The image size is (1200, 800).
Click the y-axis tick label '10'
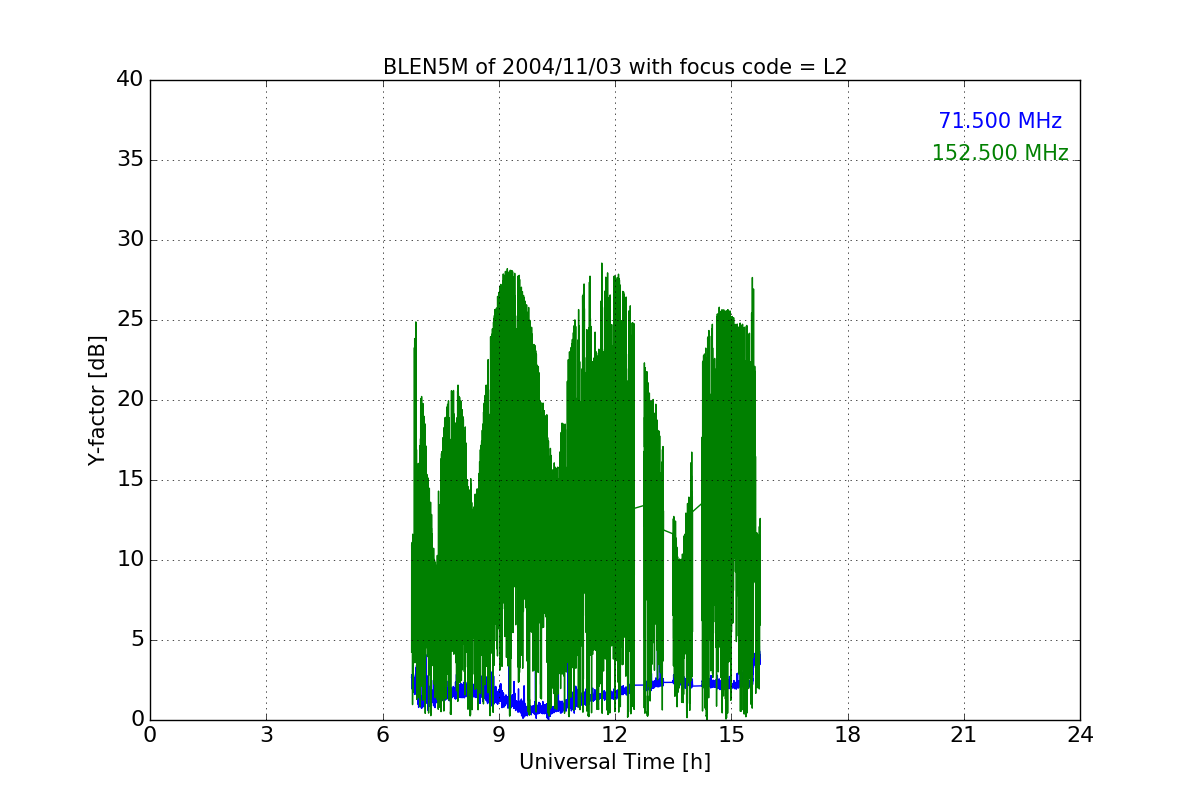click(130, 560)
